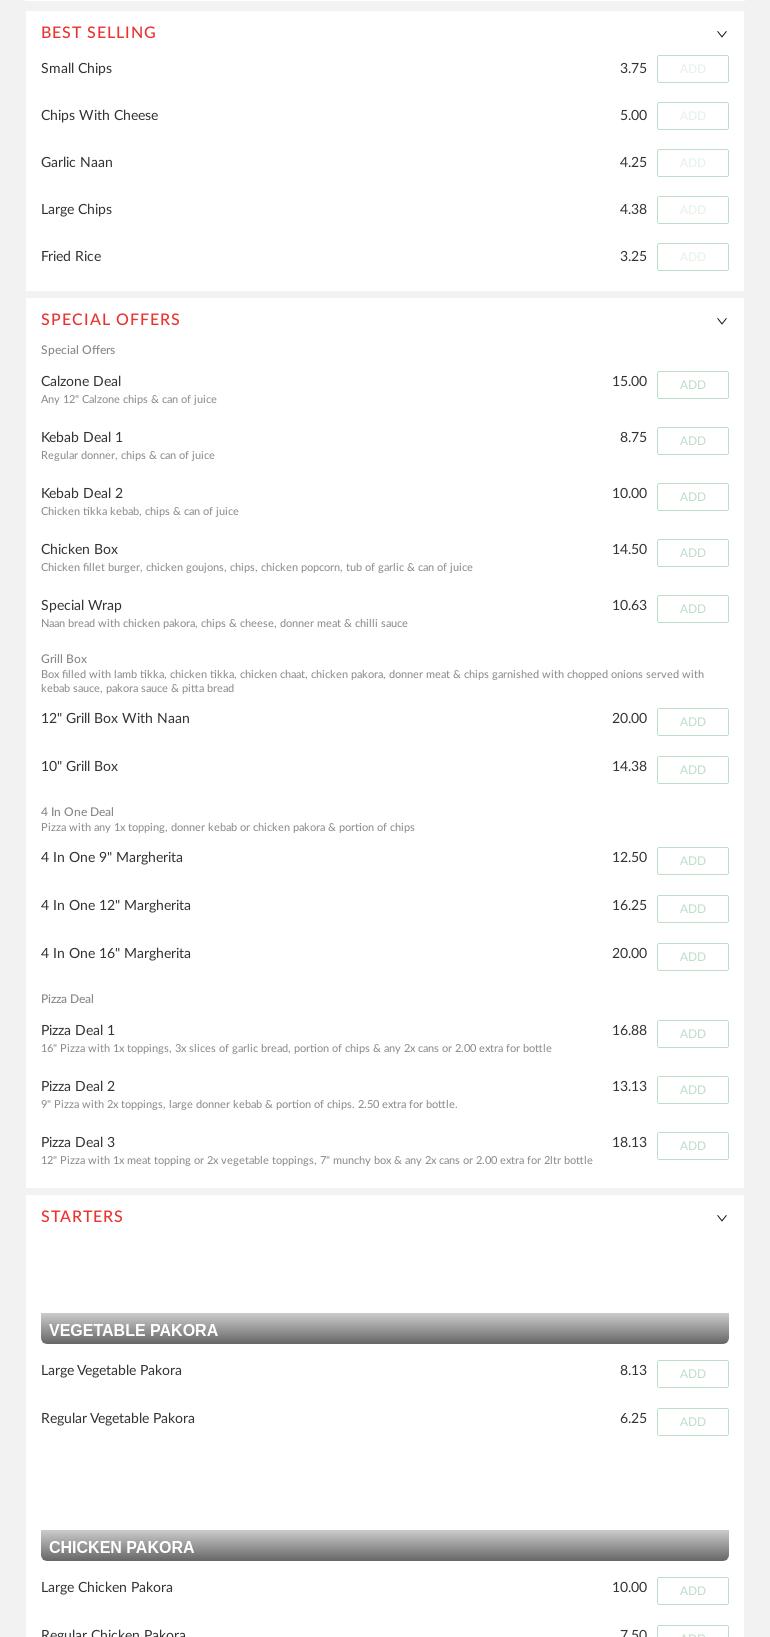This screenshot has width=770, height=1637.
Task: Collapse the BEST SELLING section
Action: [722, 33]
